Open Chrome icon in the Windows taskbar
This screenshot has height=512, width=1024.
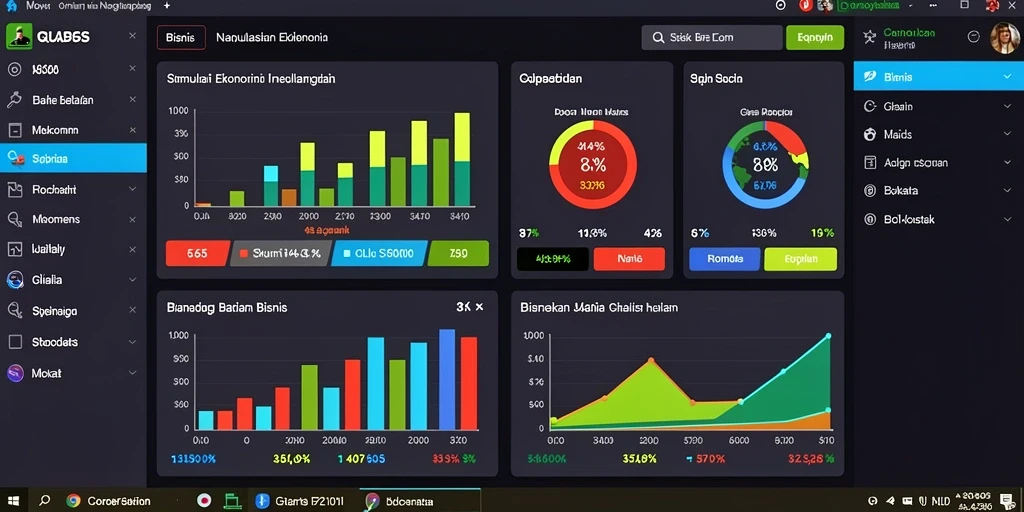[73, 501]
